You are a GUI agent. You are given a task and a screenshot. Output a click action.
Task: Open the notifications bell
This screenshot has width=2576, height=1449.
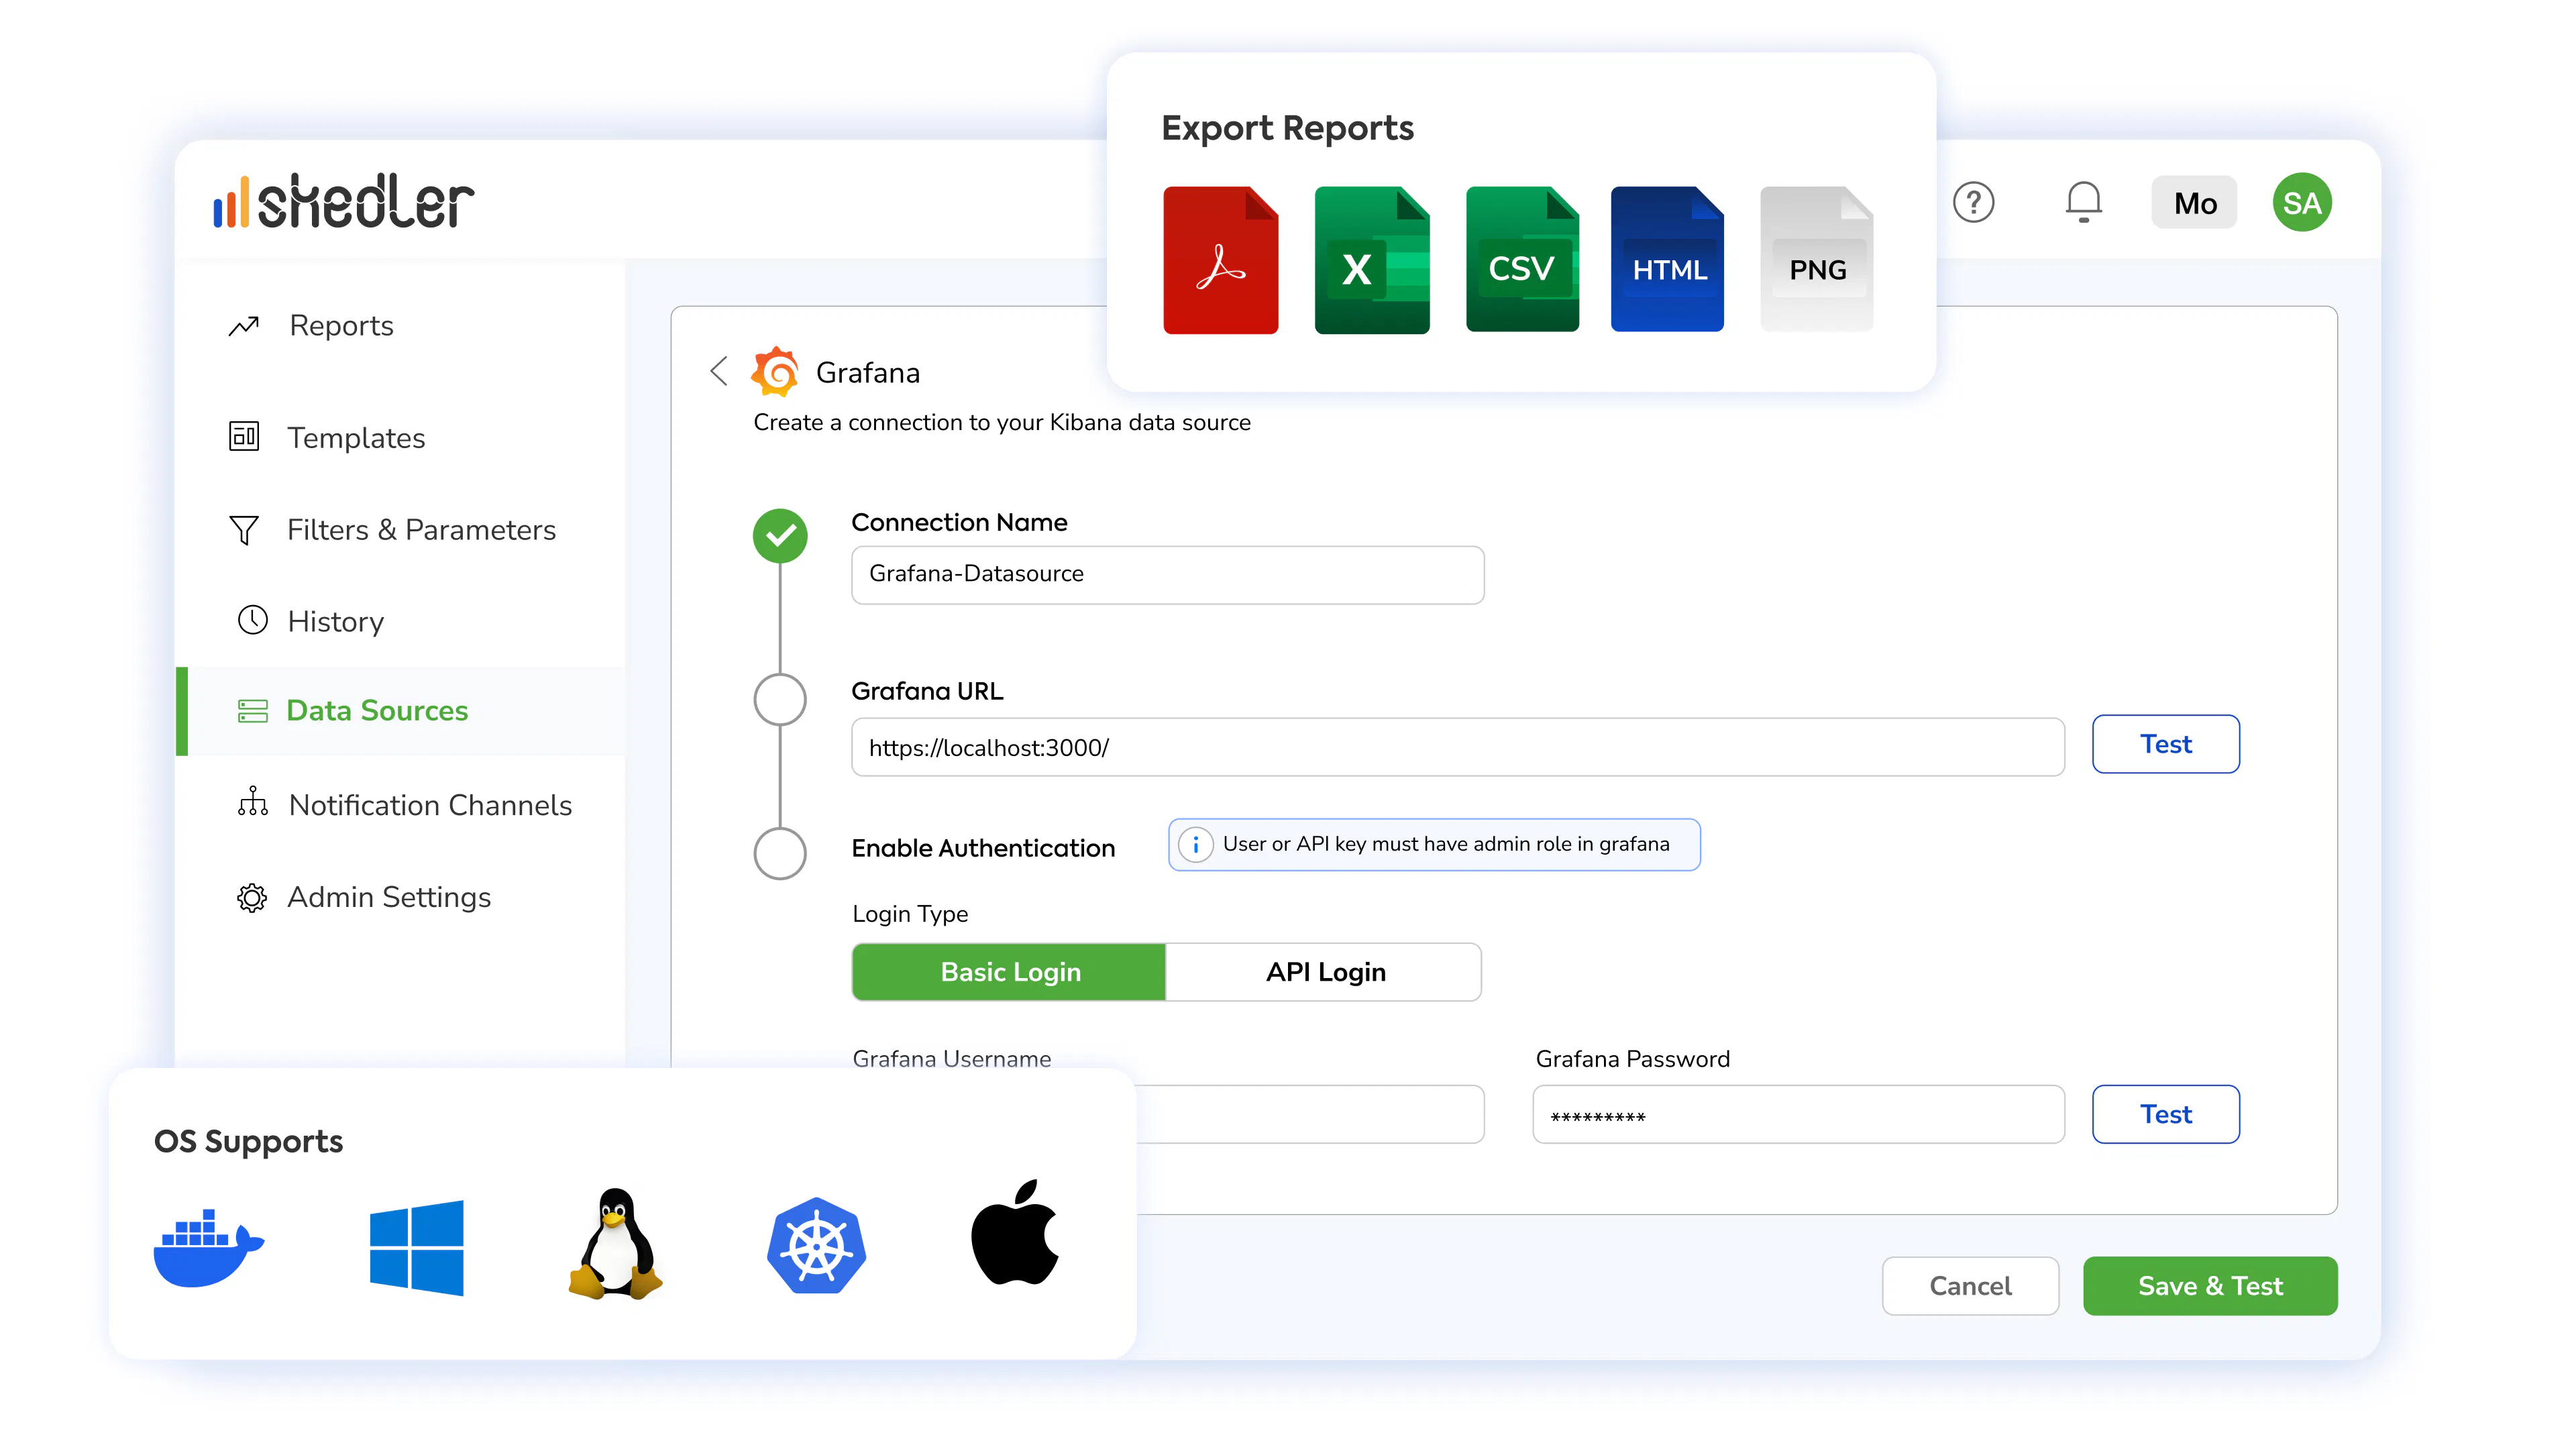2083,202
